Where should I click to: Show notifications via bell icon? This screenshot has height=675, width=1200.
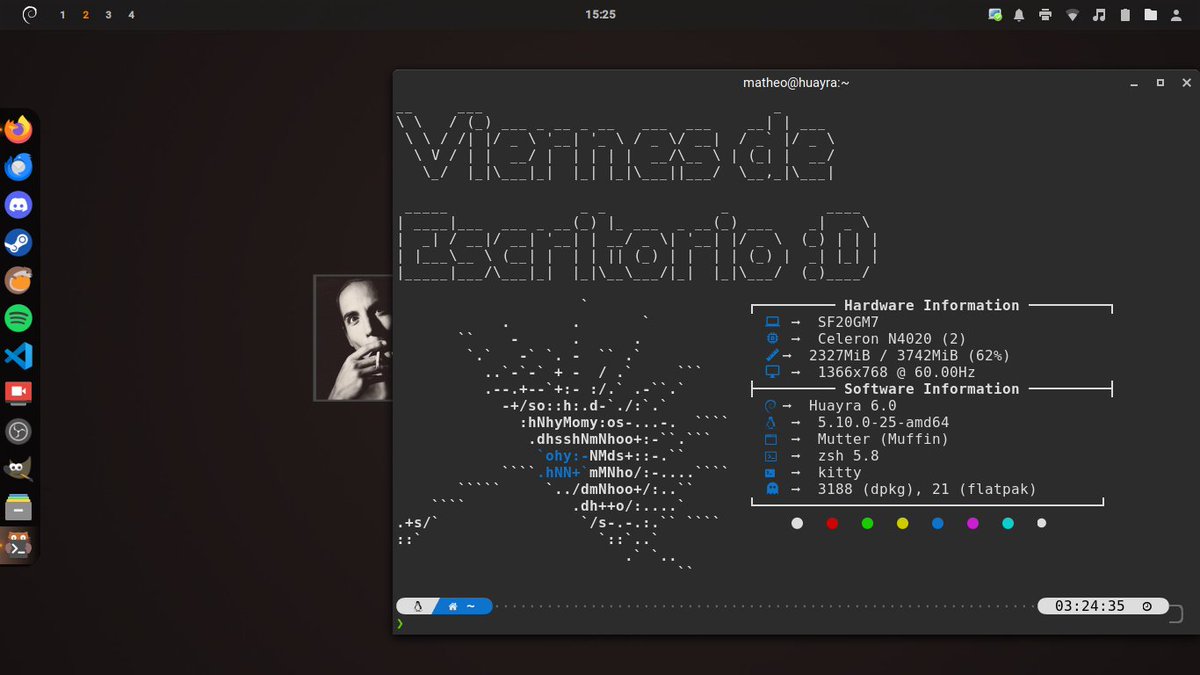click(x=1020, y=14)
